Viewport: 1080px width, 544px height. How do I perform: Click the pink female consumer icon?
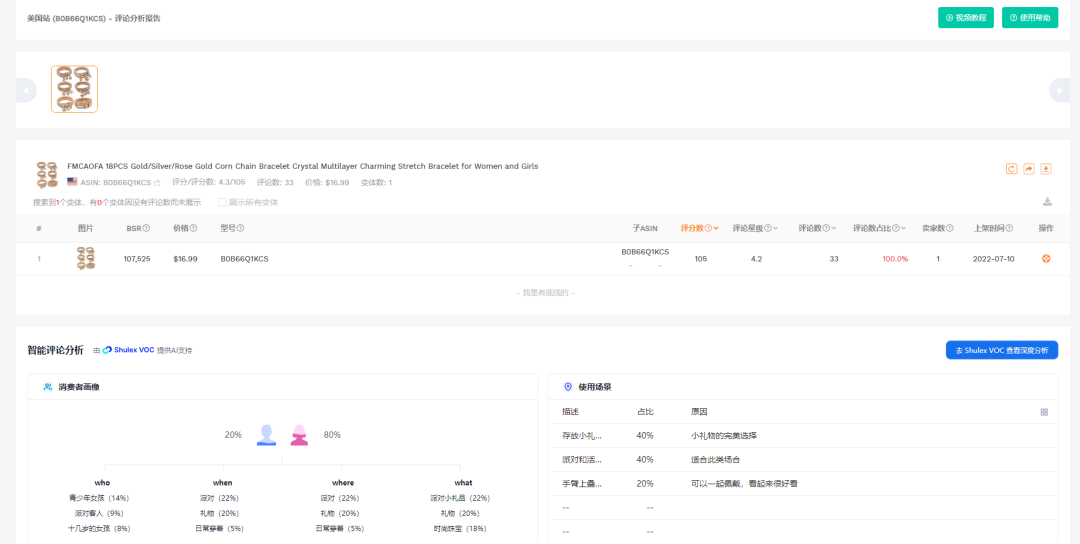pyautogui.click(x=299, y=435)
